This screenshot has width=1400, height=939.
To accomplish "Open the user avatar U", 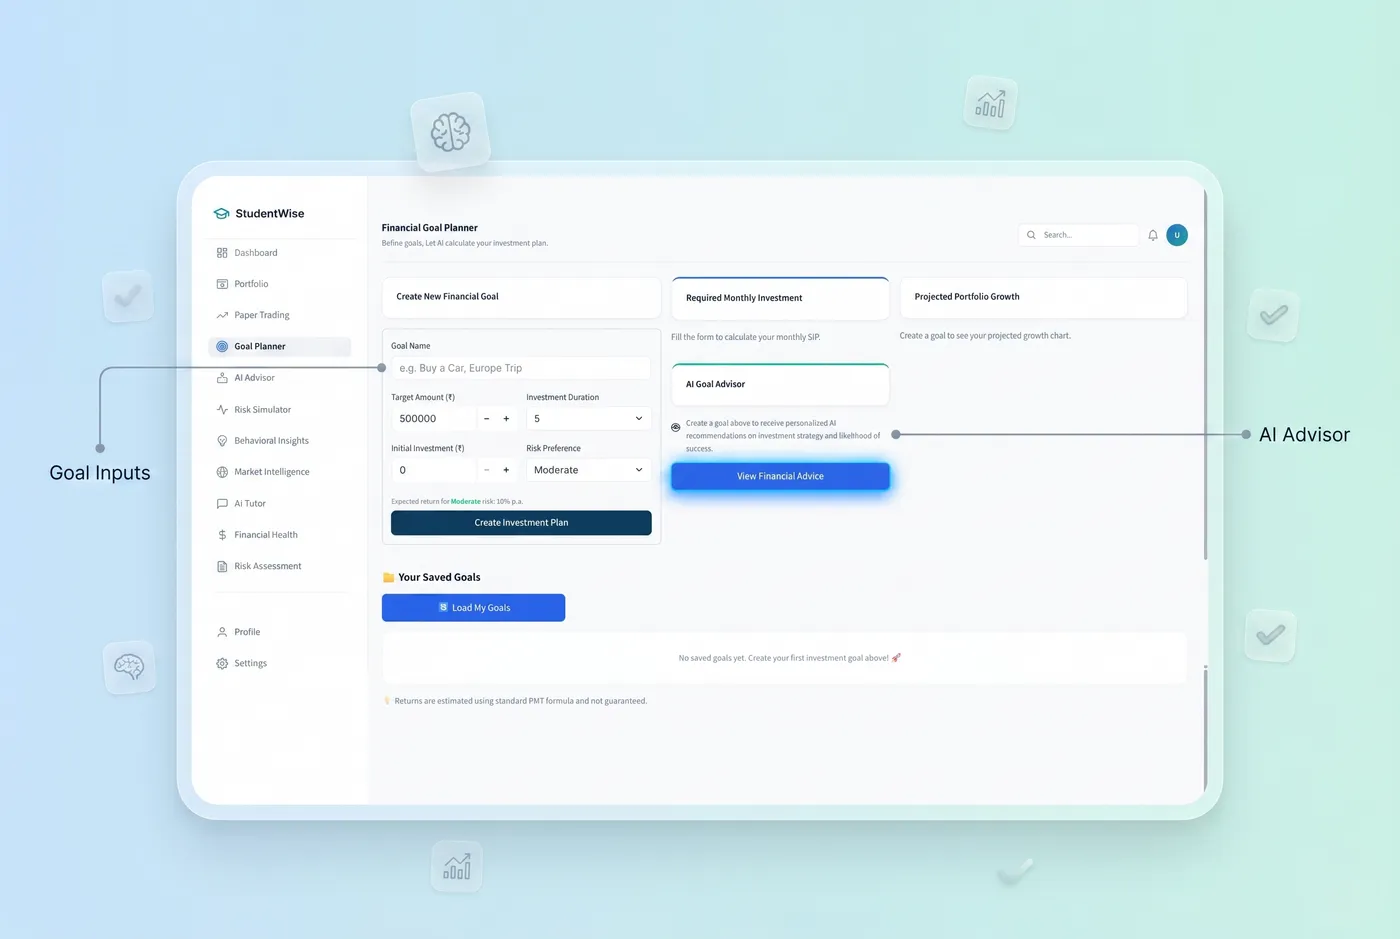I will [1177, 235].
